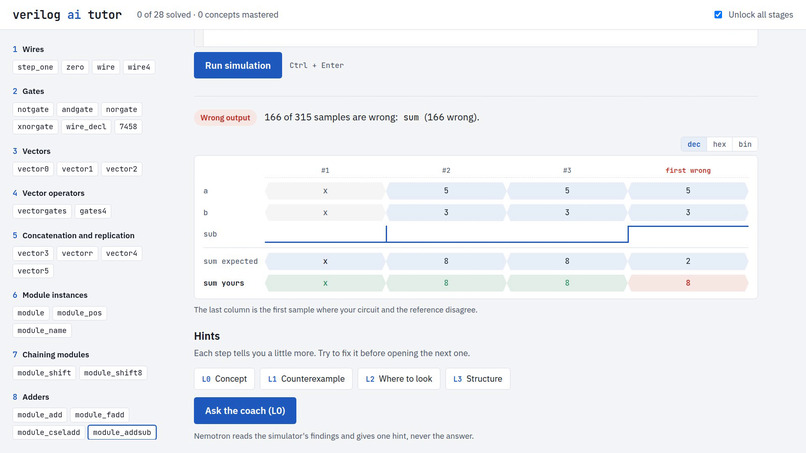Open the wire problem
The width and height of the screenshot is (806, 453).
tap(106, 67)
